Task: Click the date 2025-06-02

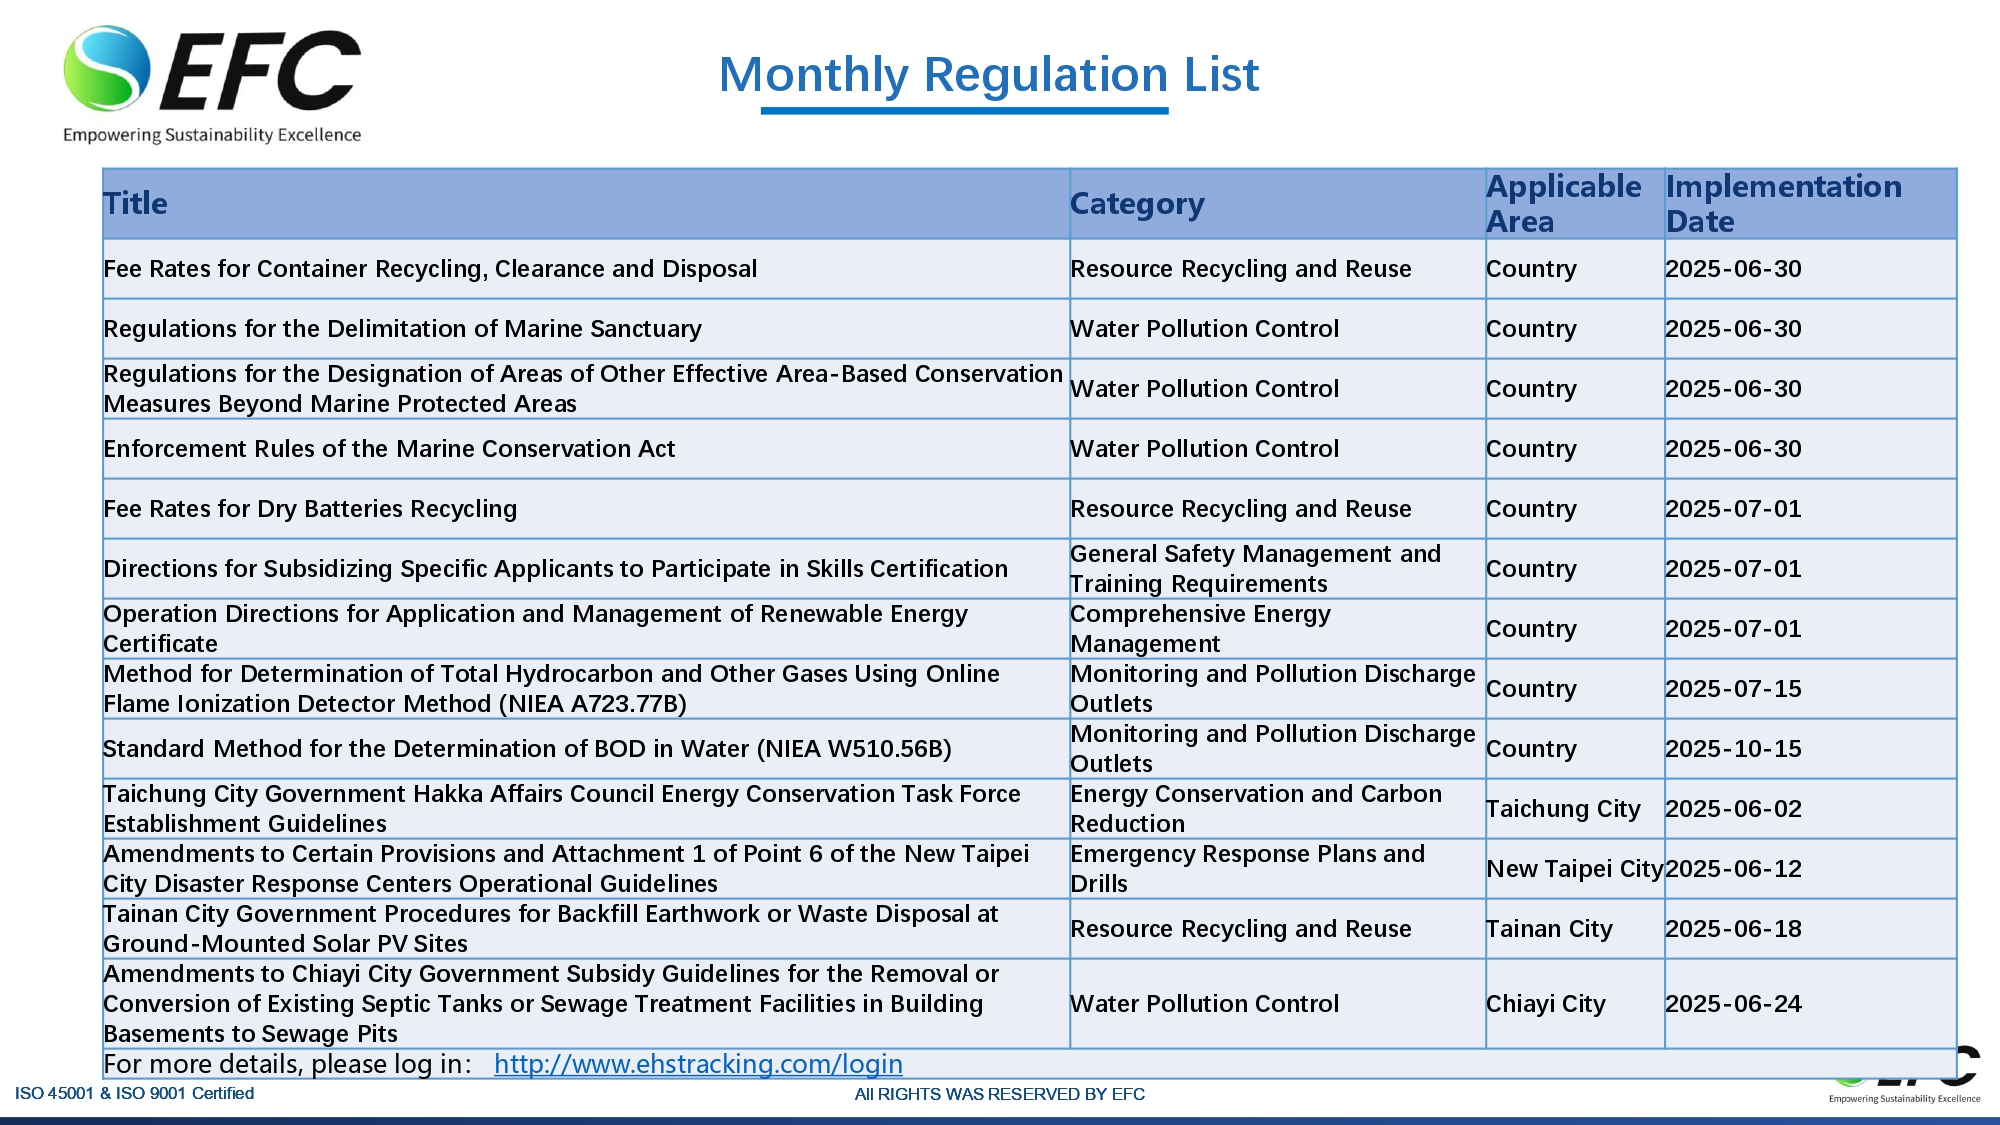Action: point(1733,809)
